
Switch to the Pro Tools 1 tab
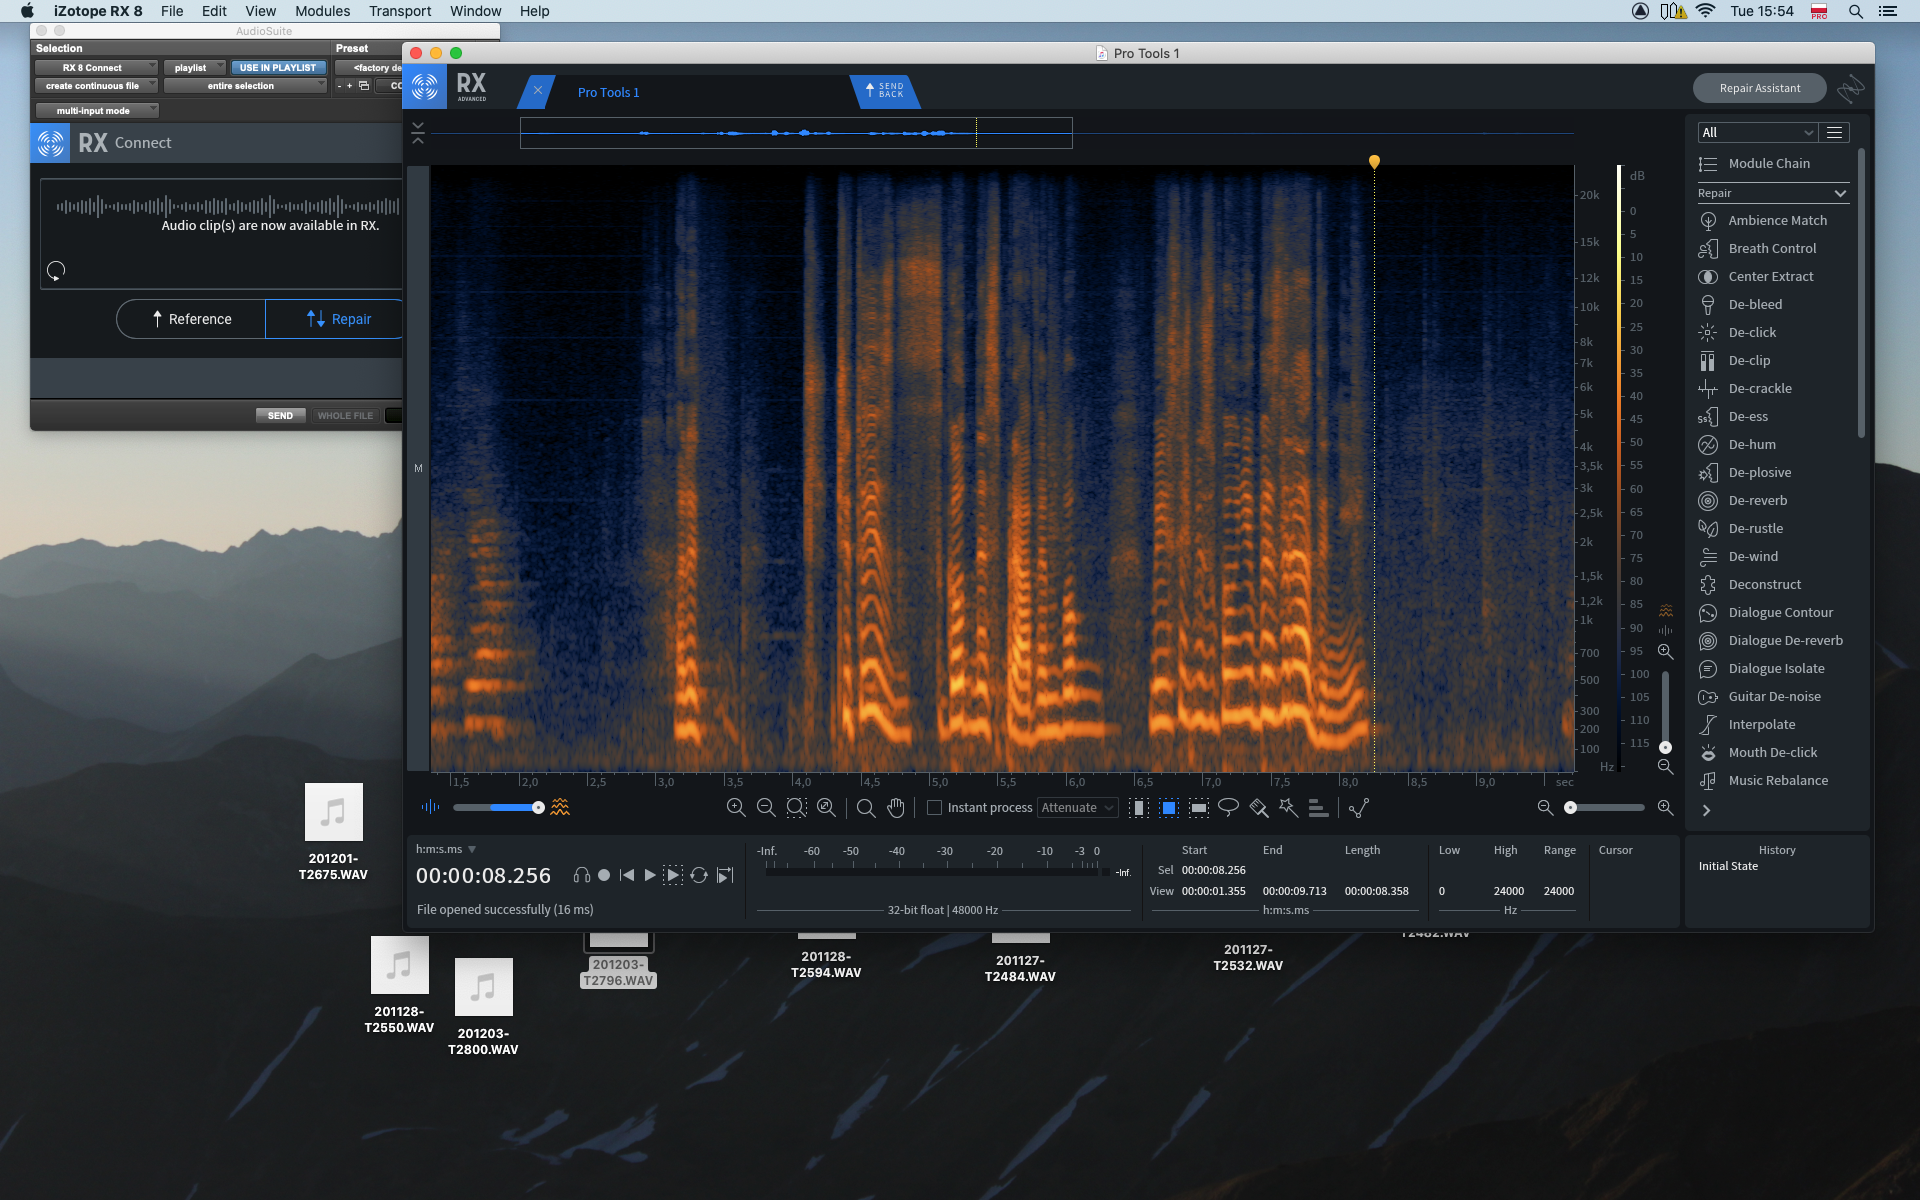[x=609, y=92]
